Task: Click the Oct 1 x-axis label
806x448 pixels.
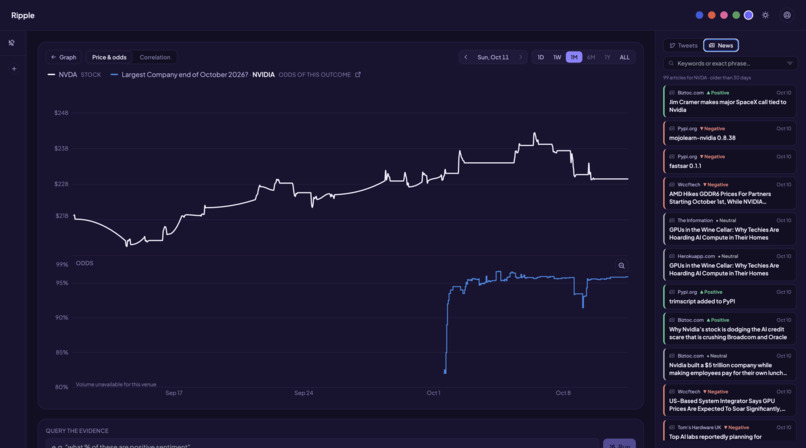Action: 433,393
